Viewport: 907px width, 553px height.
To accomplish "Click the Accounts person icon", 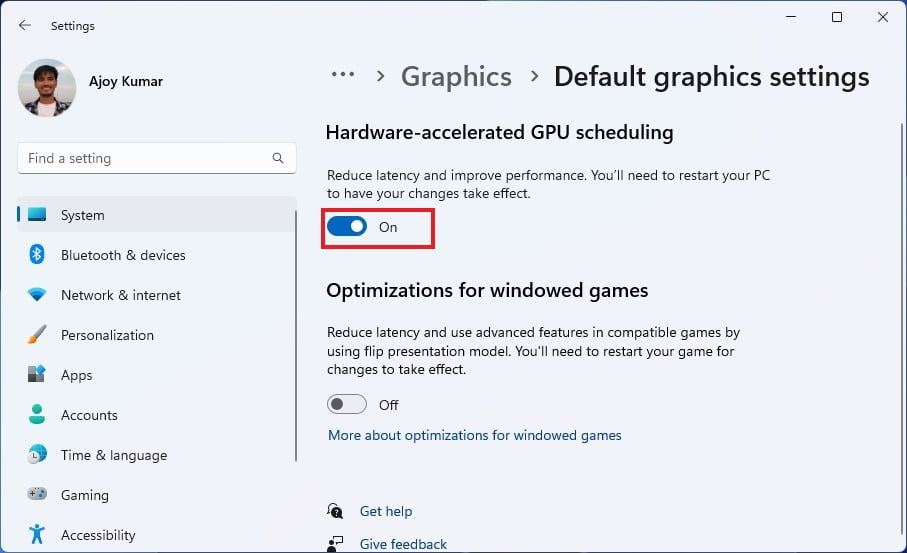I will click(x=37, y=414).
